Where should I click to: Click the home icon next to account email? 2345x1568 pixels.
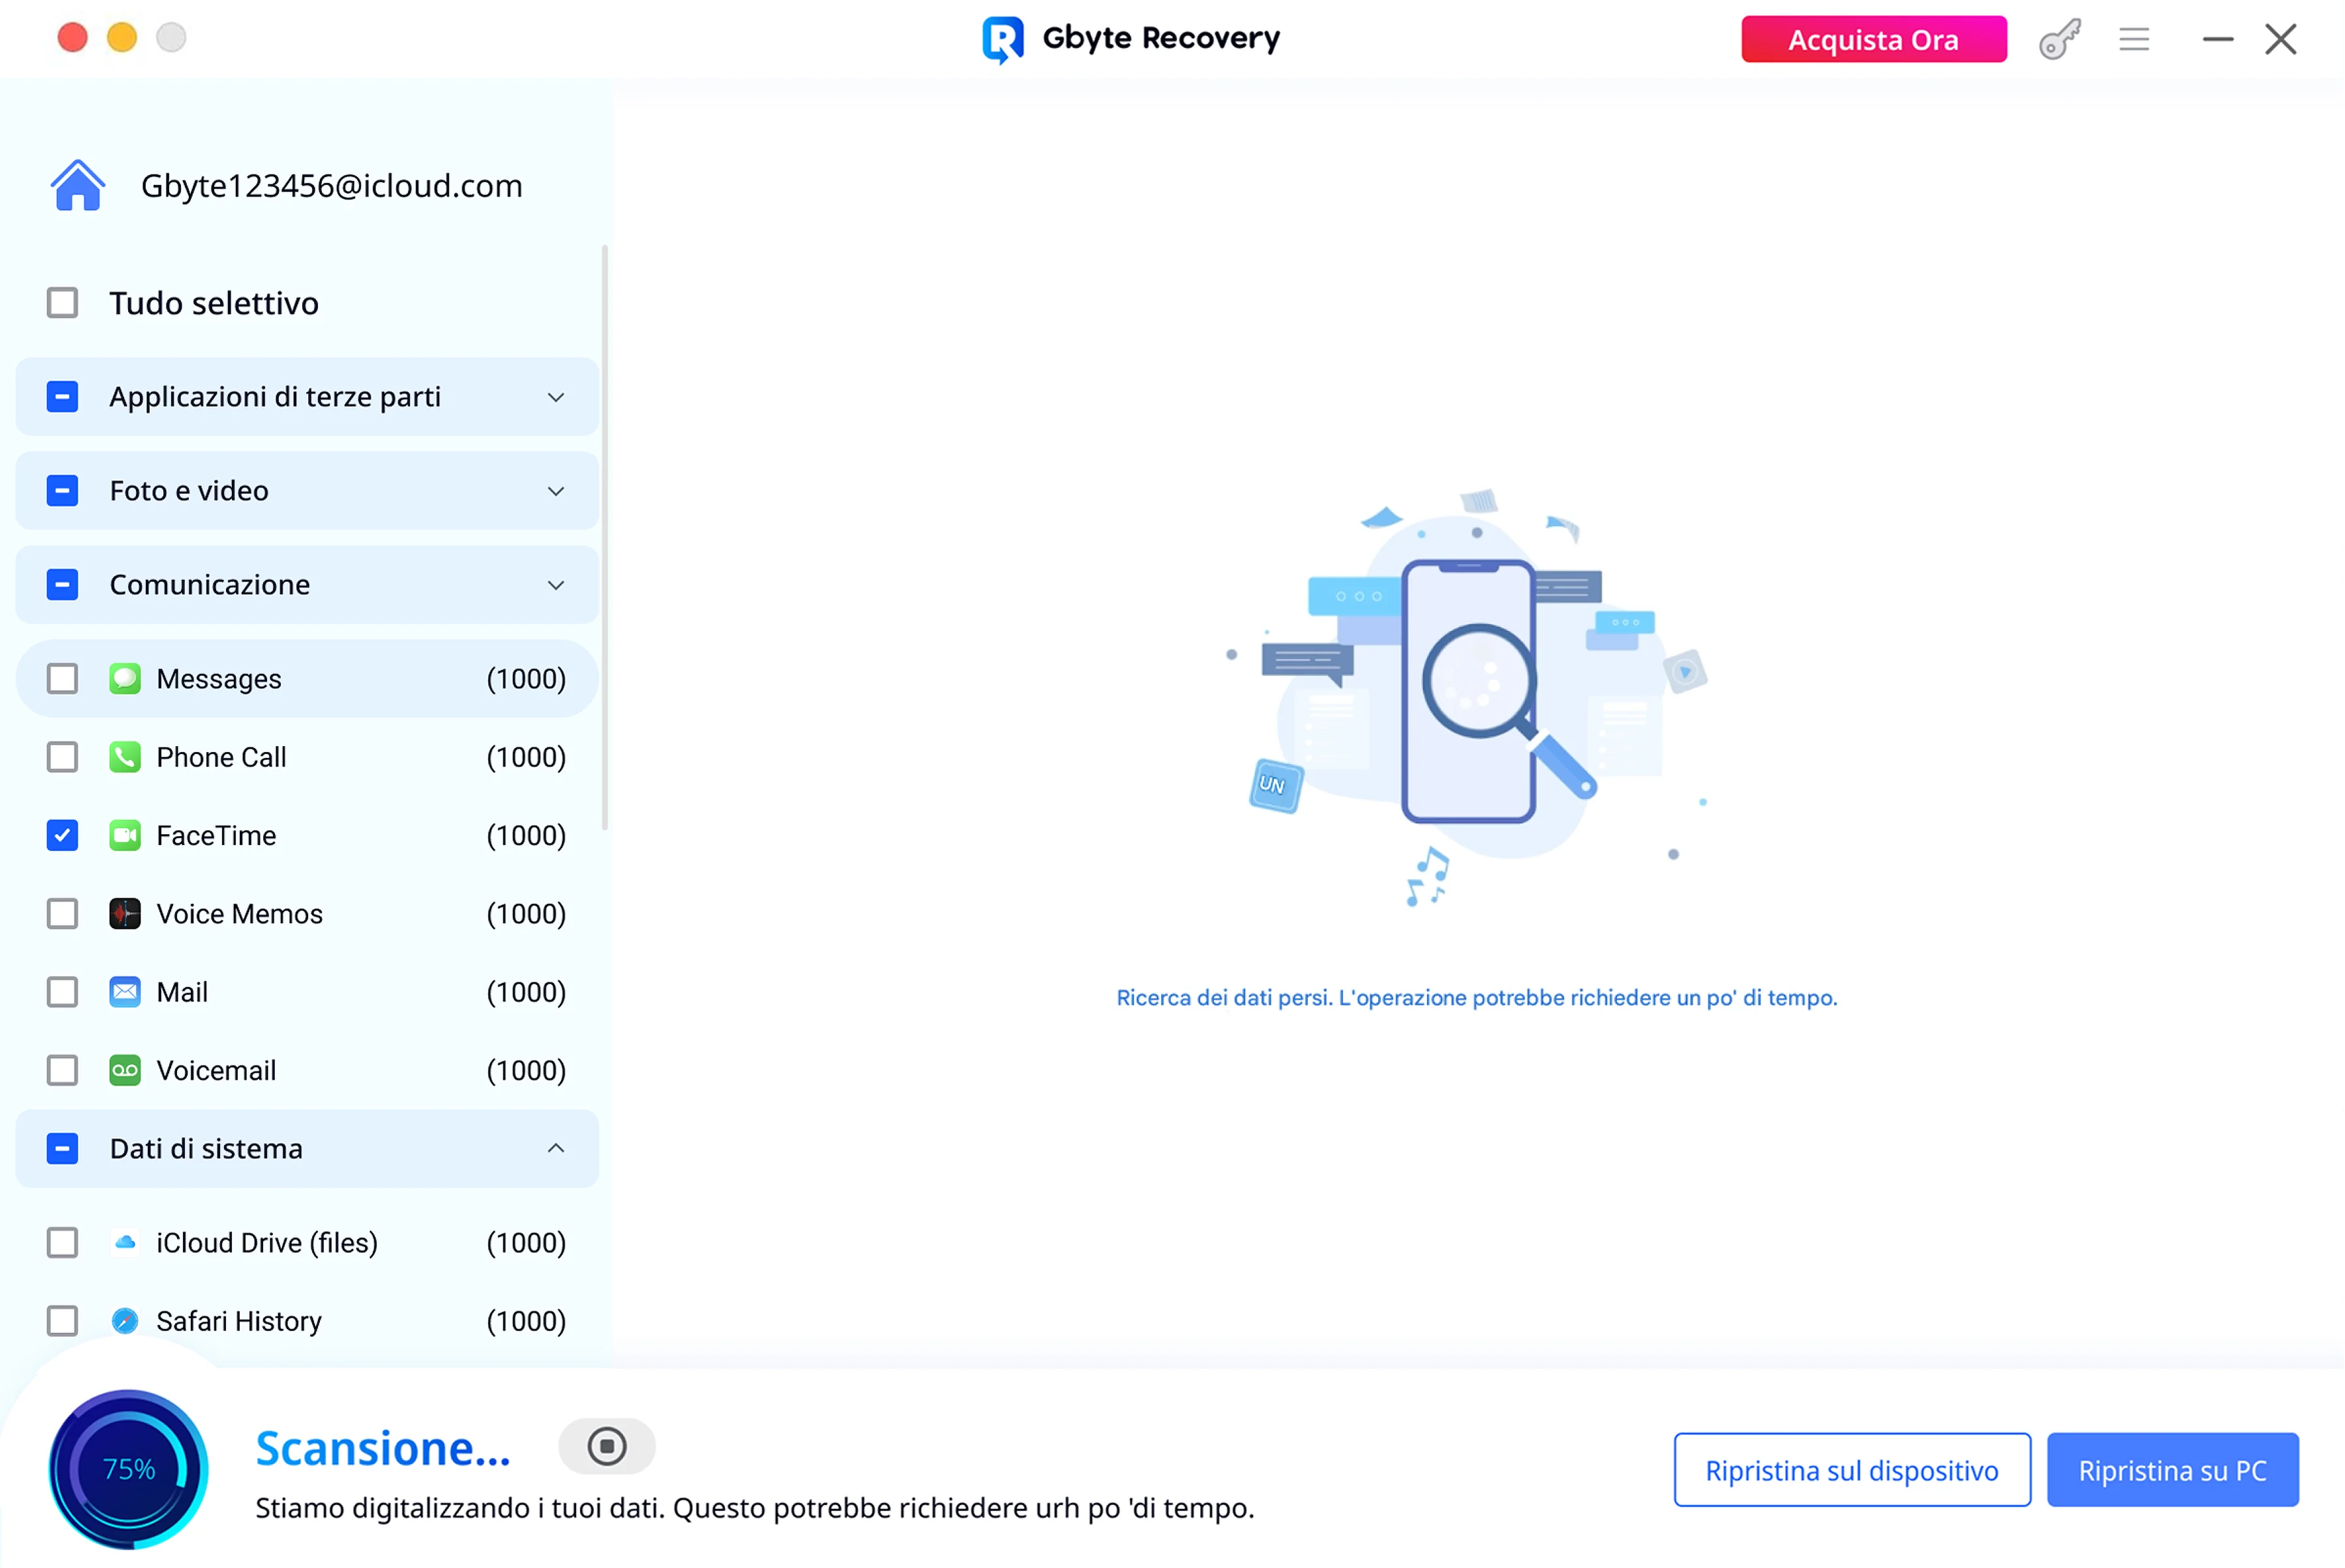[x=78, y=186]
